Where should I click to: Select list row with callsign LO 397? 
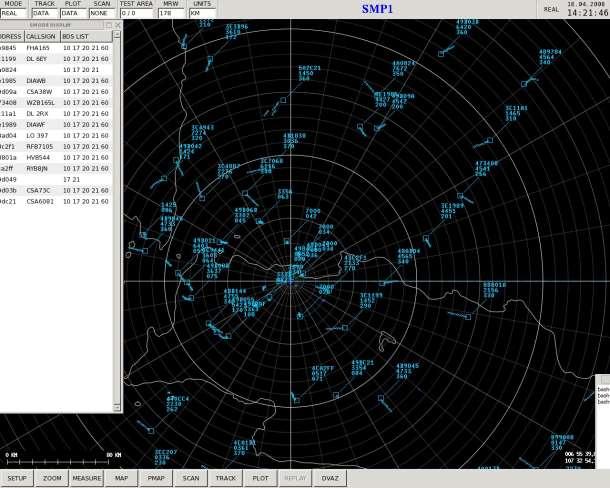click(x=56, y=135)
